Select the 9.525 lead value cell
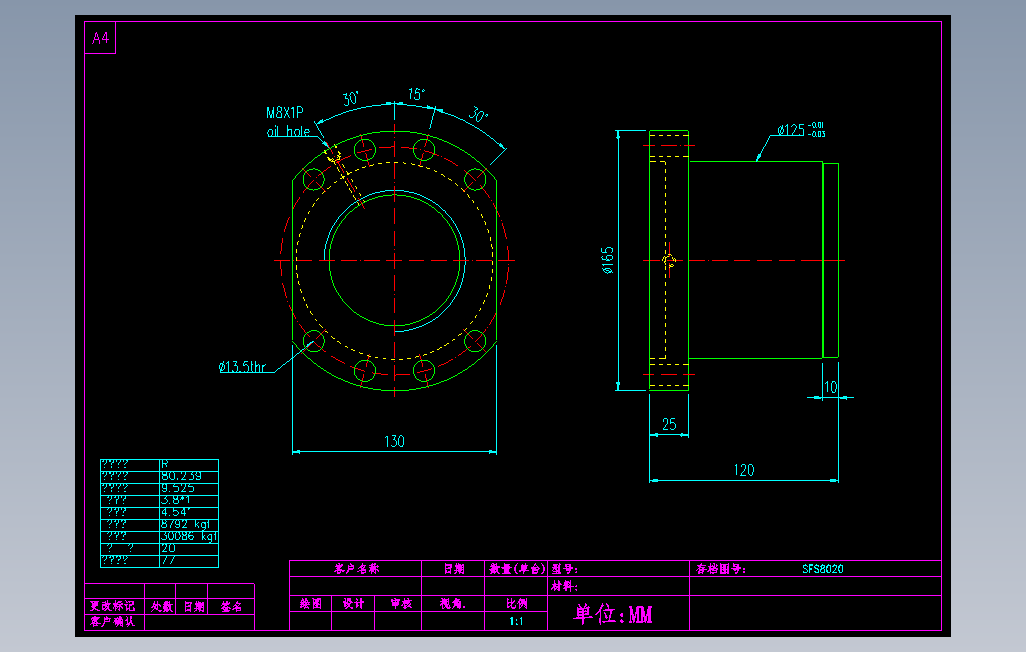 click(180, 488)
